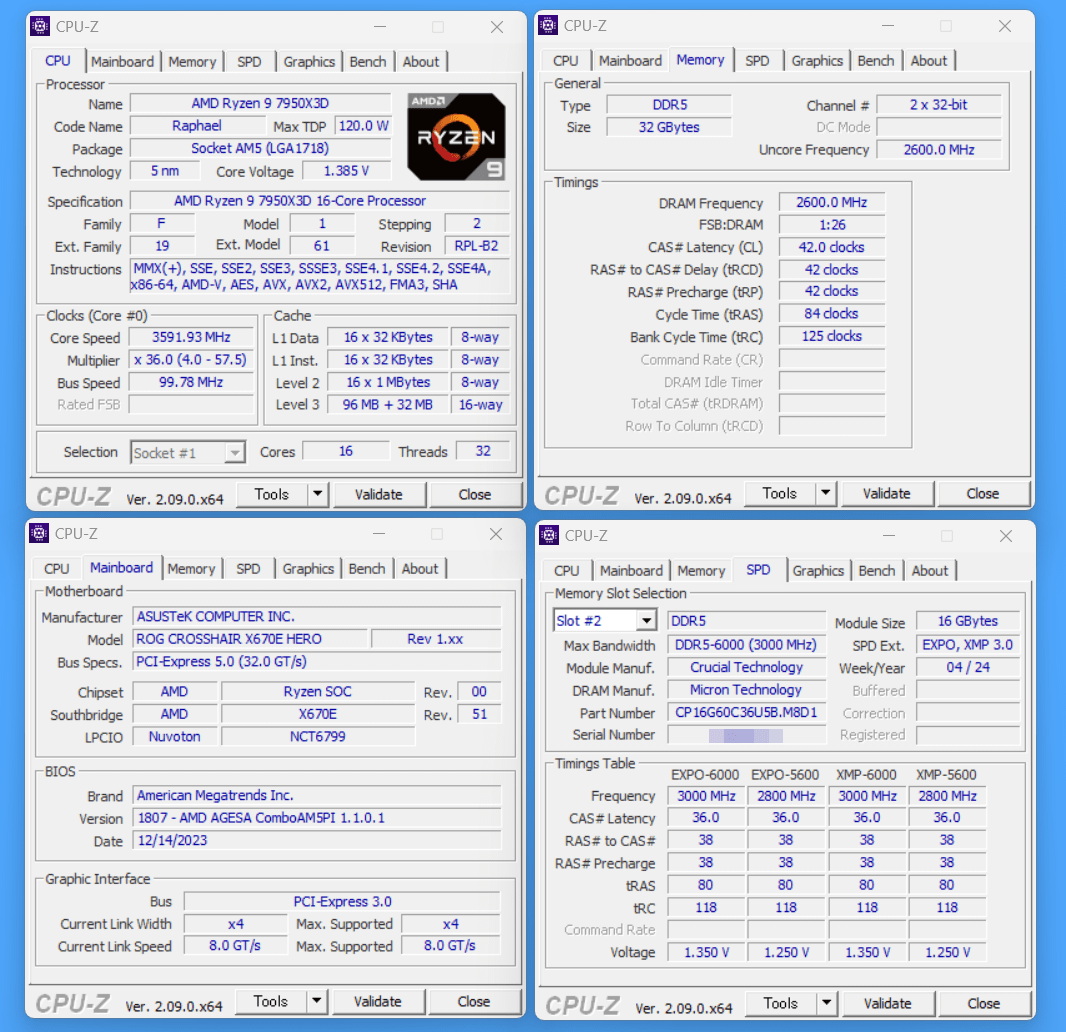Click the AMD Ryzen 9 logo image
Viewport: 1066px width, 1032px height.
(456, 137)
